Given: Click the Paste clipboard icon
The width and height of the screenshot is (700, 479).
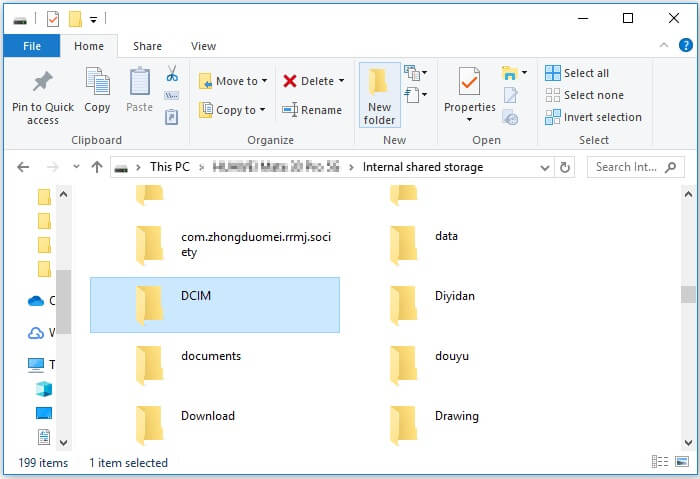Looking at the screenshot, I should click(x=139, y=82).
